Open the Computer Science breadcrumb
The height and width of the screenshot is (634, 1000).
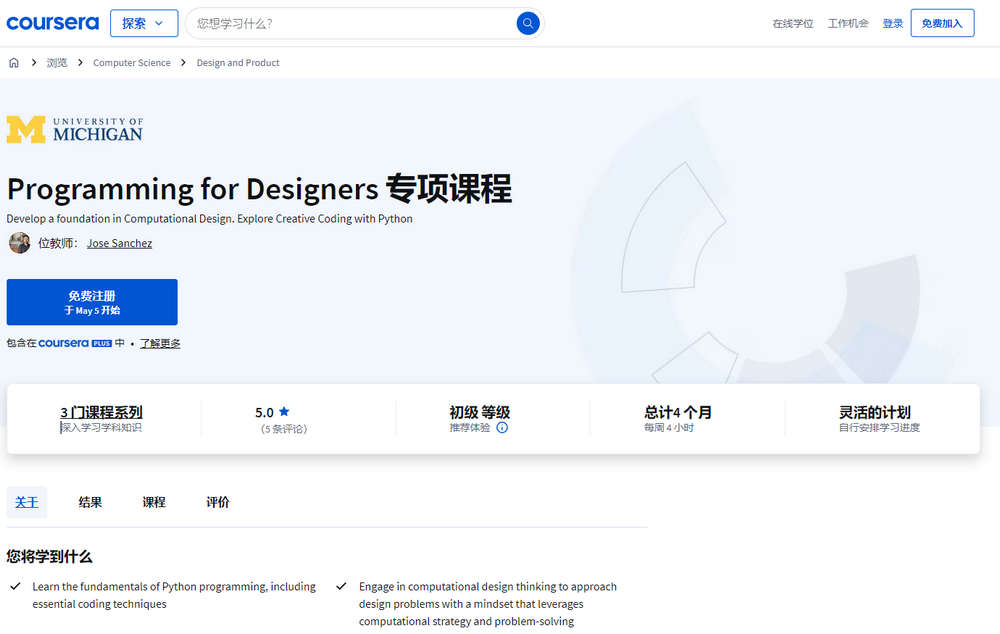click(x=131, y=63)
